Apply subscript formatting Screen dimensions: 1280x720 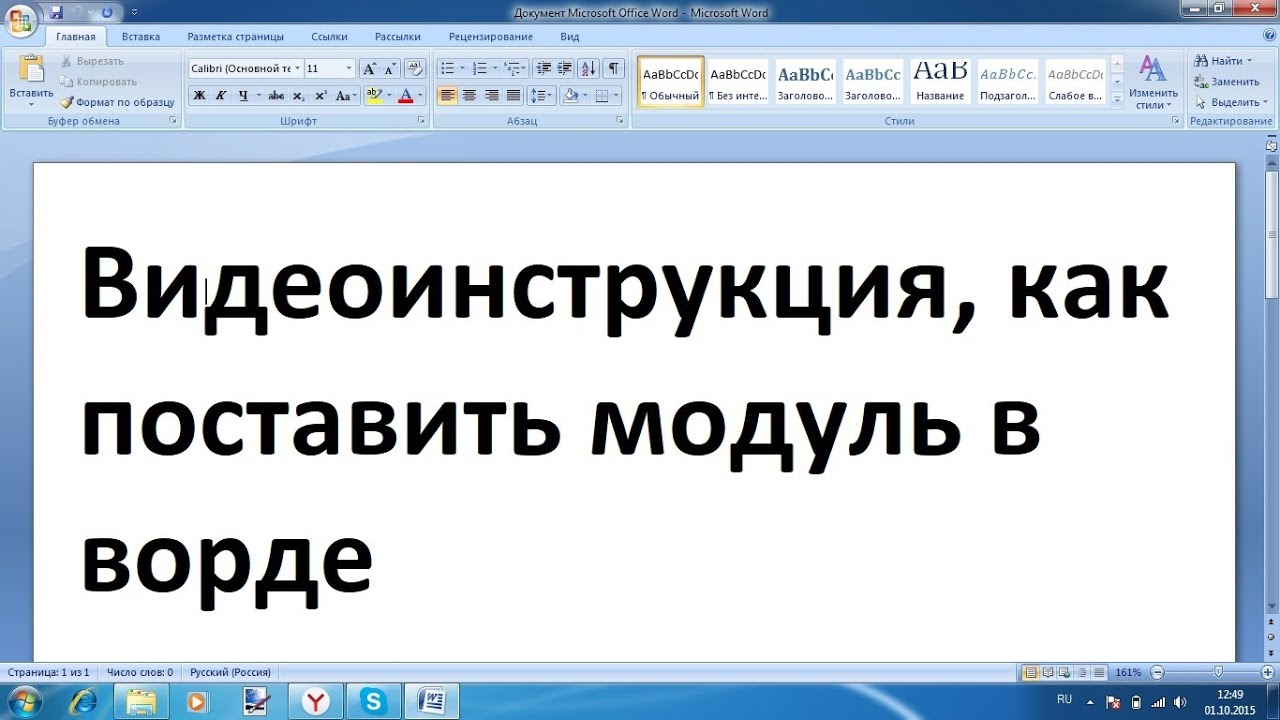299,96
